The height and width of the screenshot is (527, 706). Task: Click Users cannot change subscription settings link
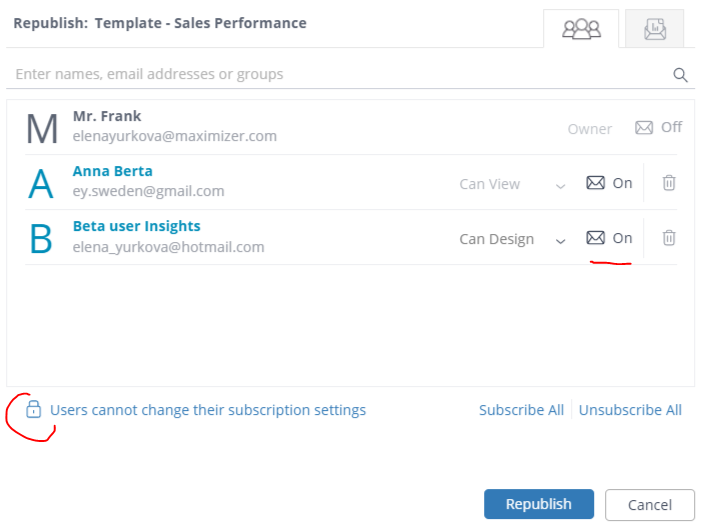(208, 410)
